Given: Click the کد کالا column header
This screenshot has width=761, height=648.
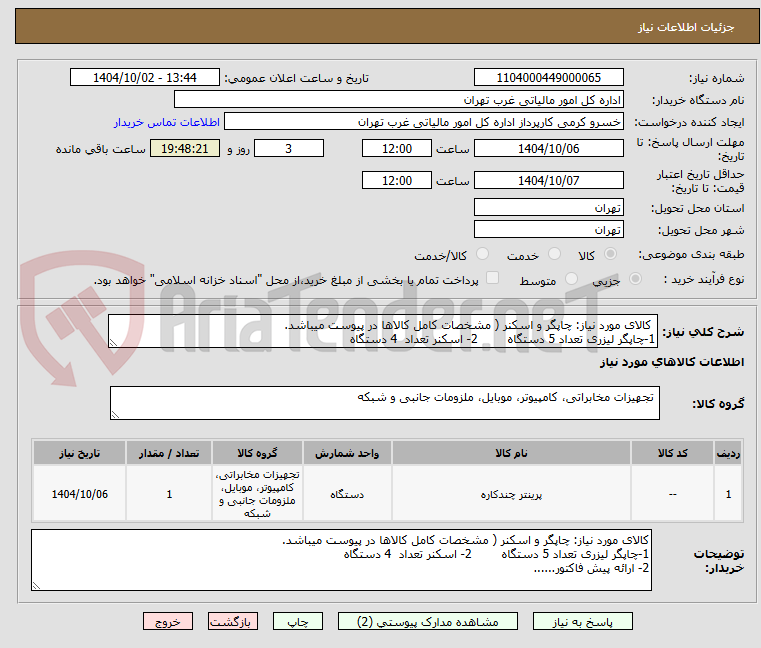Looking at the screenshot, I should coord(673,453).
